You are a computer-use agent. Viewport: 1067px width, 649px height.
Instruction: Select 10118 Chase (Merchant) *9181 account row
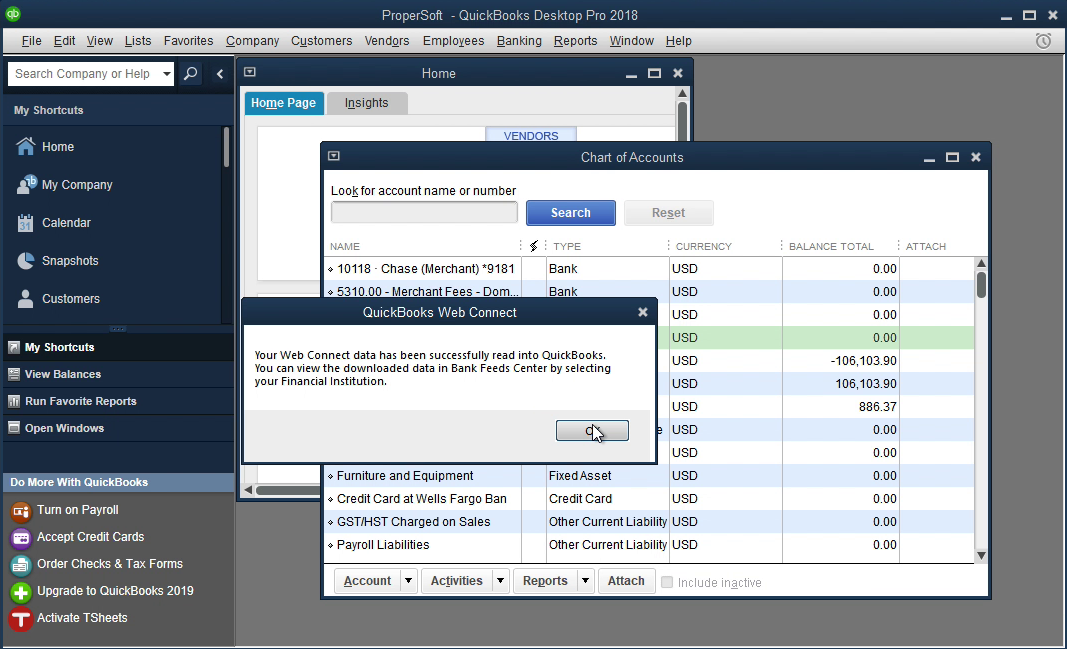(649, 269)
